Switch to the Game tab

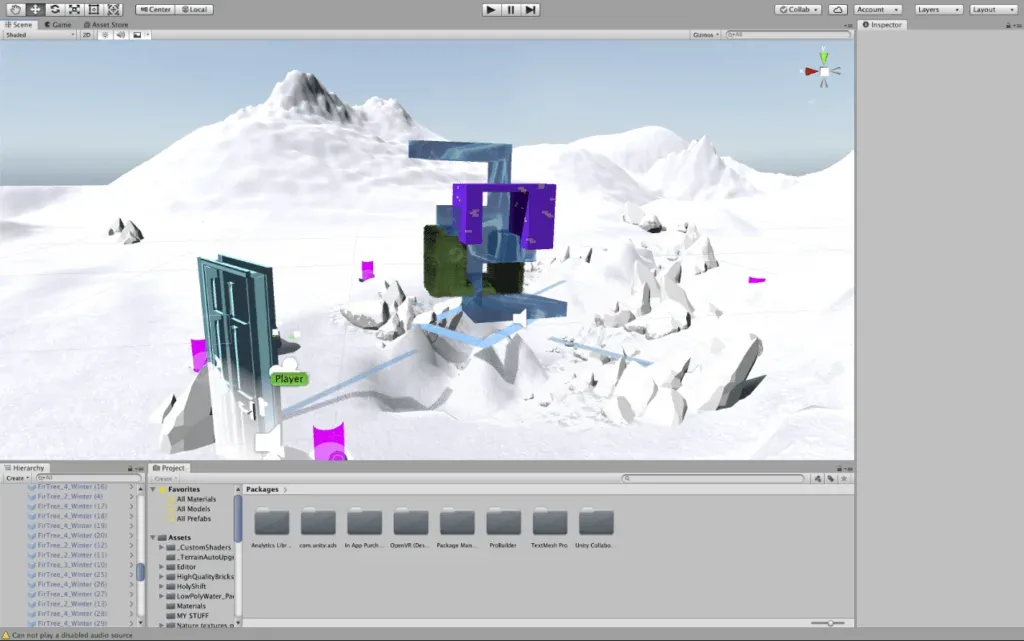57,24
